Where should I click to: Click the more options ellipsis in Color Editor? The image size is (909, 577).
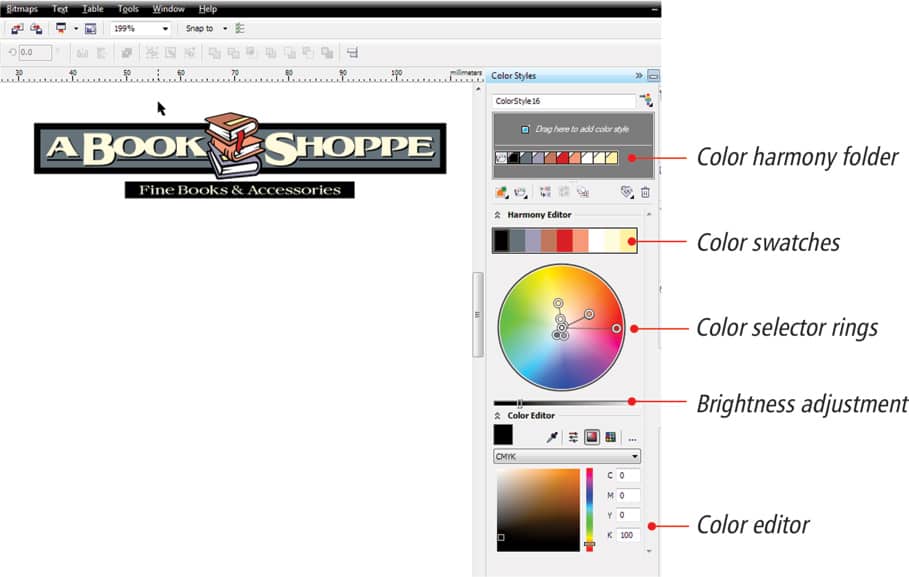pos(632,438)
